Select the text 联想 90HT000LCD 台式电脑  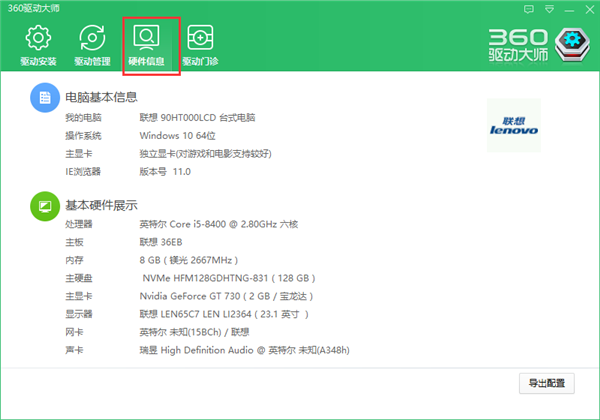pos(197,117)
